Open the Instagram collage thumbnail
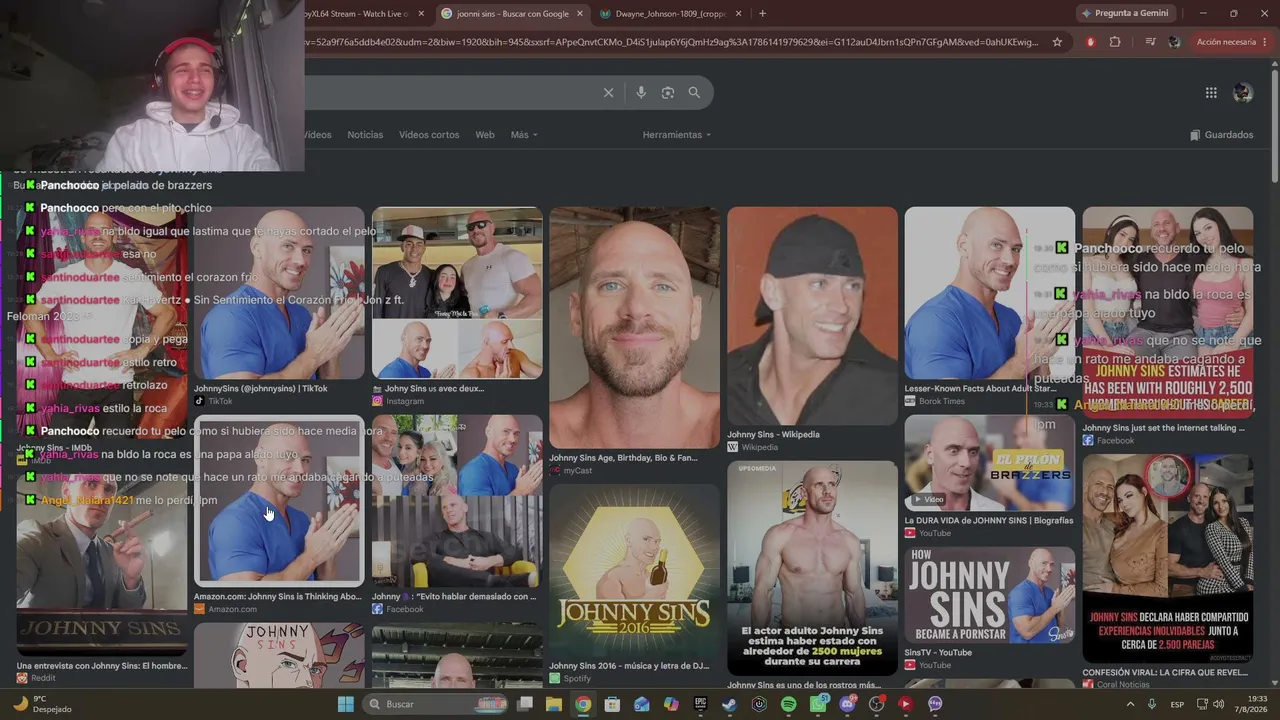 coord(457,293)
